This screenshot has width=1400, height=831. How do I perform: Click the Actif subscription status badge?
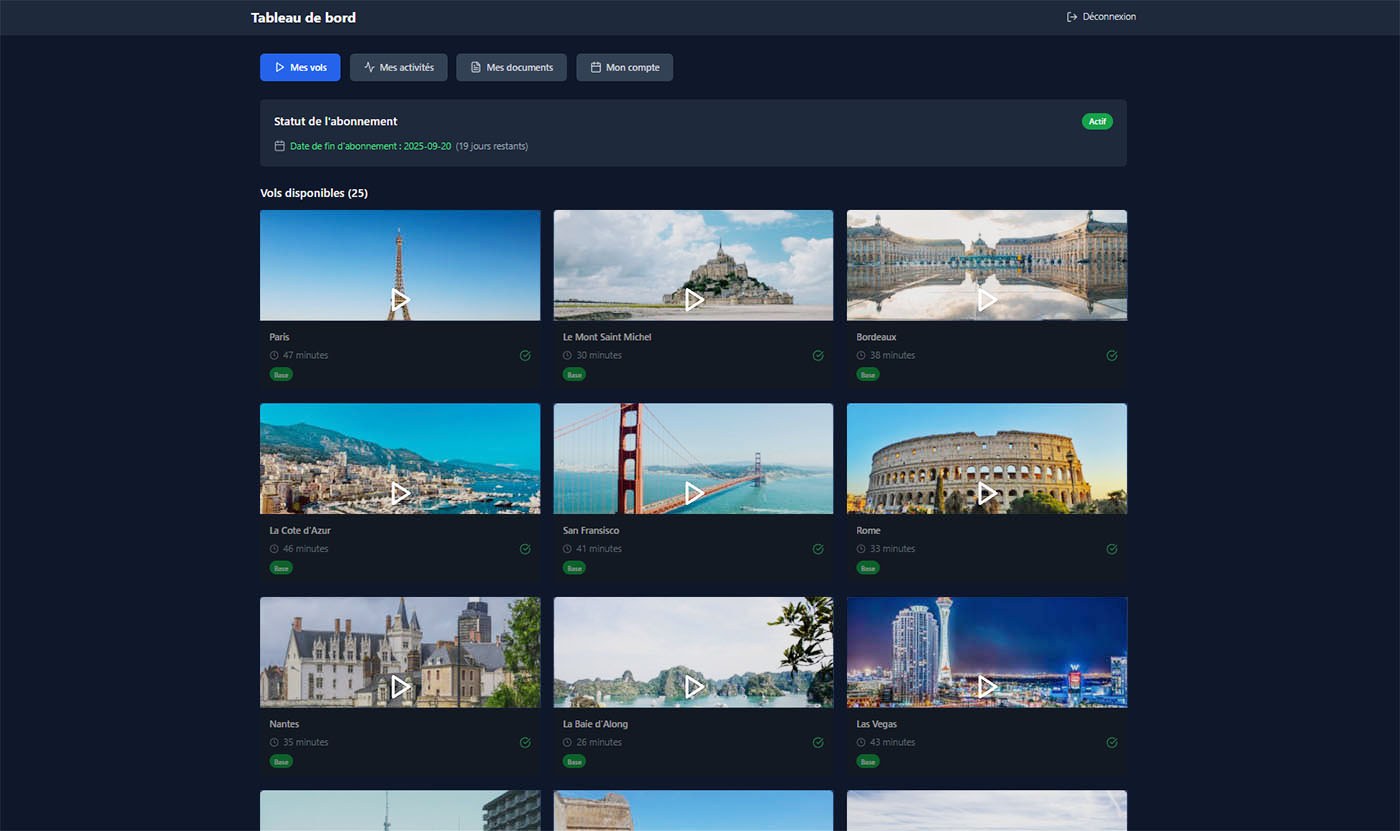[x=1097, y=121]
